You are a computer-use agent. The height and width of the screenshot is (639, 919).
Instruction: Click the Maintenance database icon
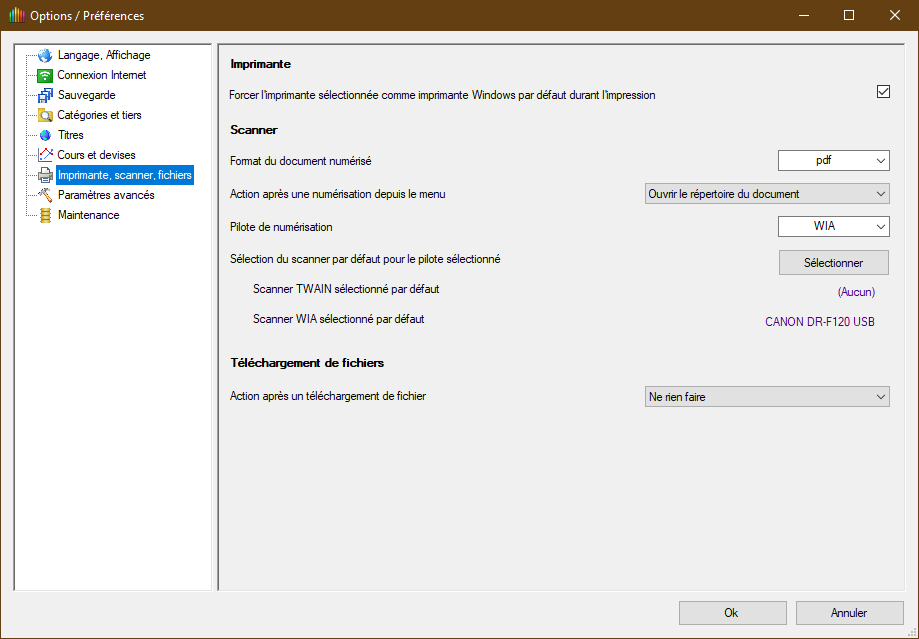pos(45,216)
